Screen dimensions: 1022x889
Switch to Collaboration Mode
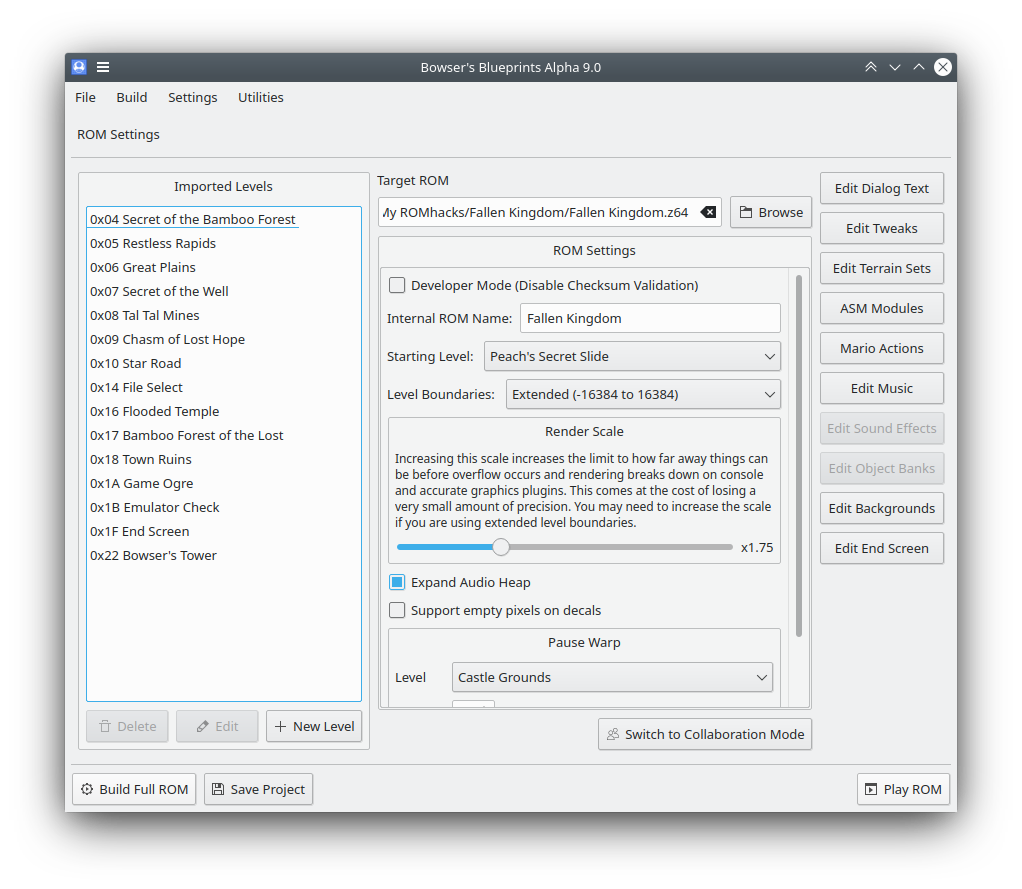(x=705, y=735)
